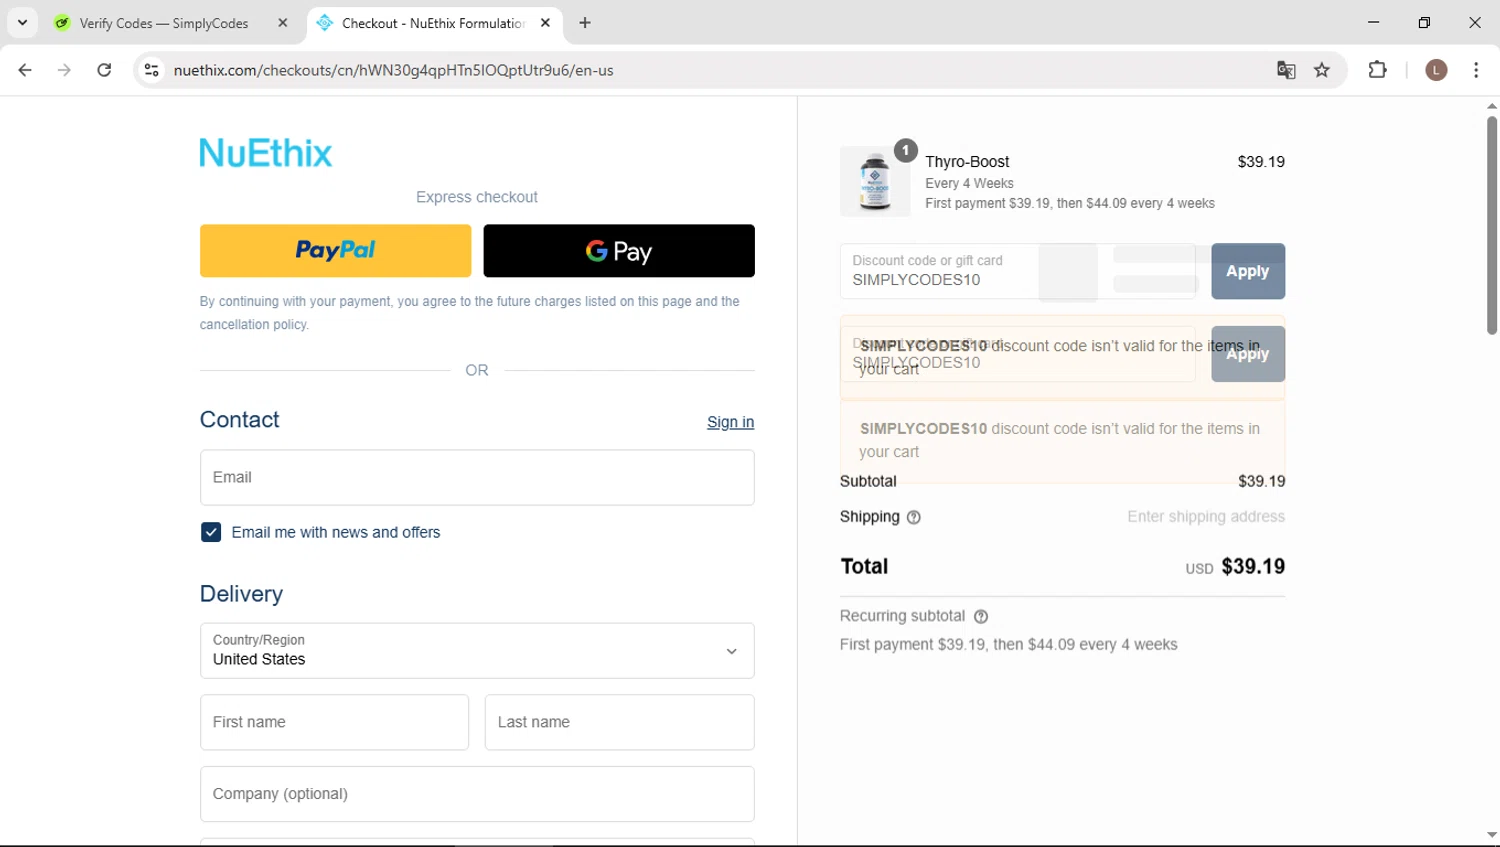
Task: Minimize the browser window
Action: 1373,22
